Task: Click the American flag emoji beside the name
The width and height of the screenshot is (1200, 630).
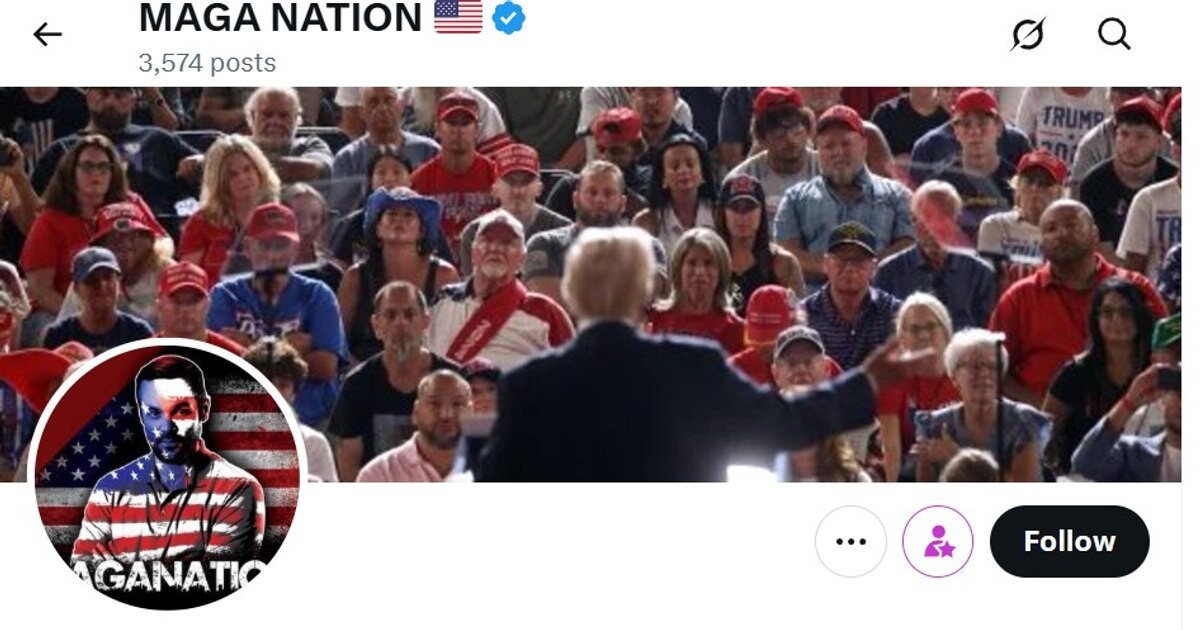Action: 458,16
